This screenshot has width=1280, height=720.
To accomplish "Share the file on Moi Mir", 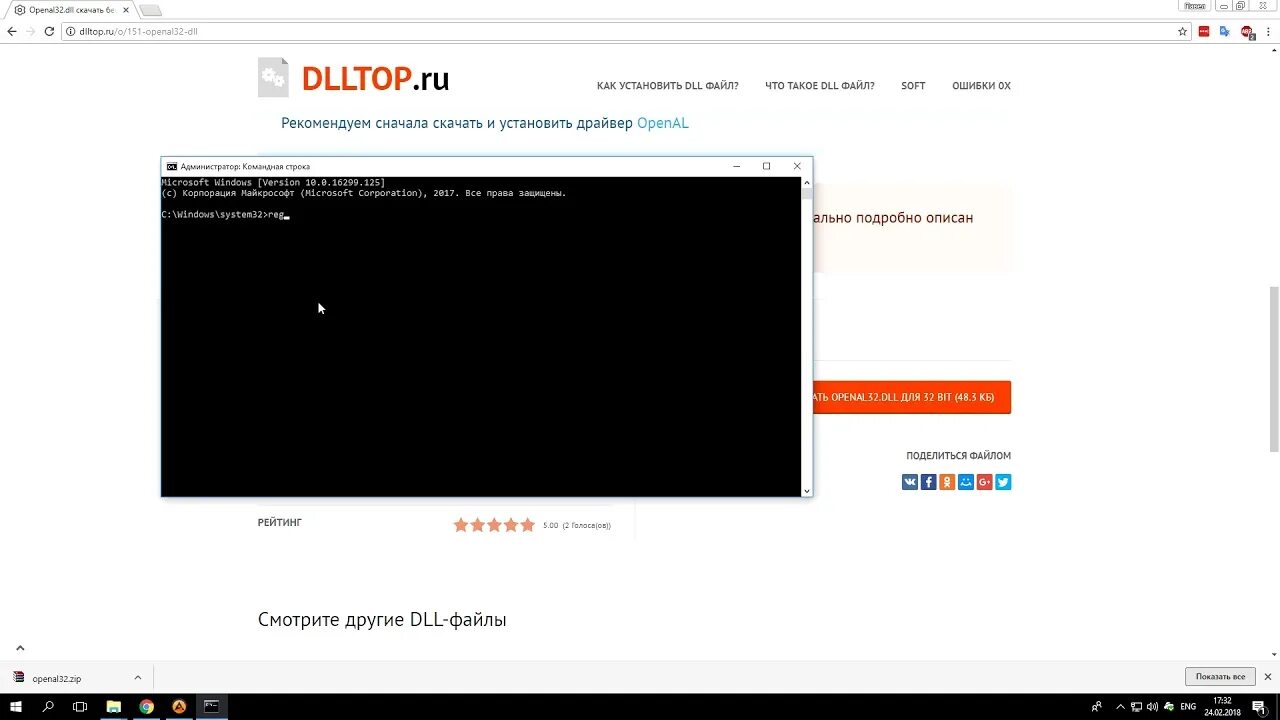I will (x=966, y=482).
